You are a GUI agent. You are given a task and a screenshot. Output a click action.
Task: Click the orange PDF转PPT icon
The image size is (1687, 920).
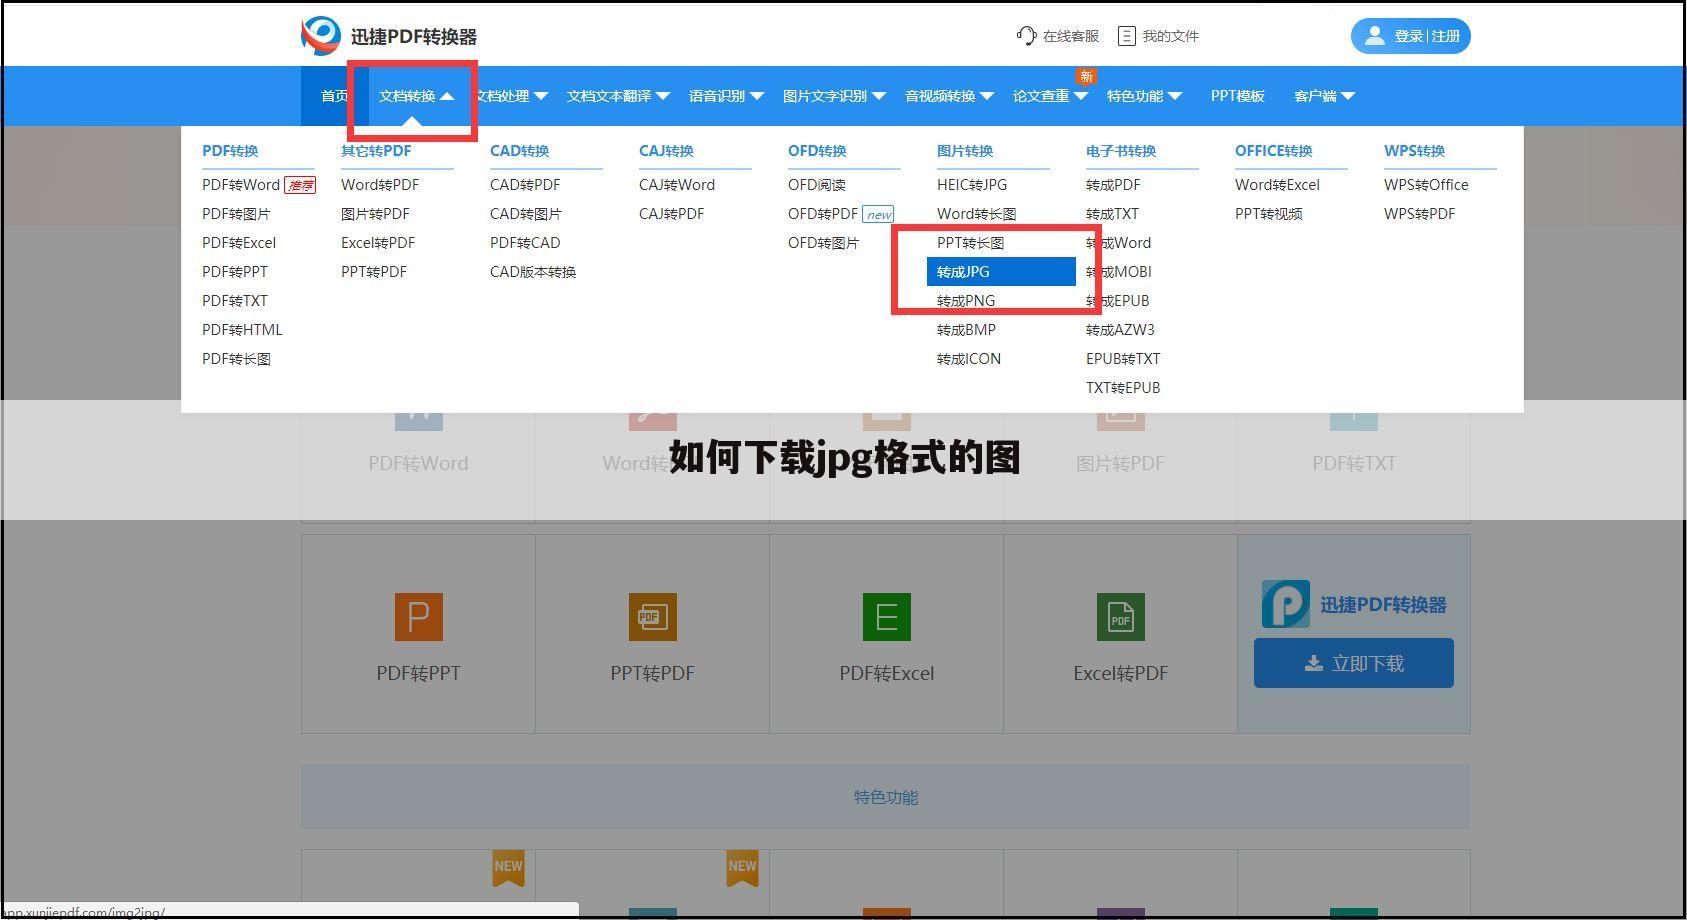pos(419,616)
